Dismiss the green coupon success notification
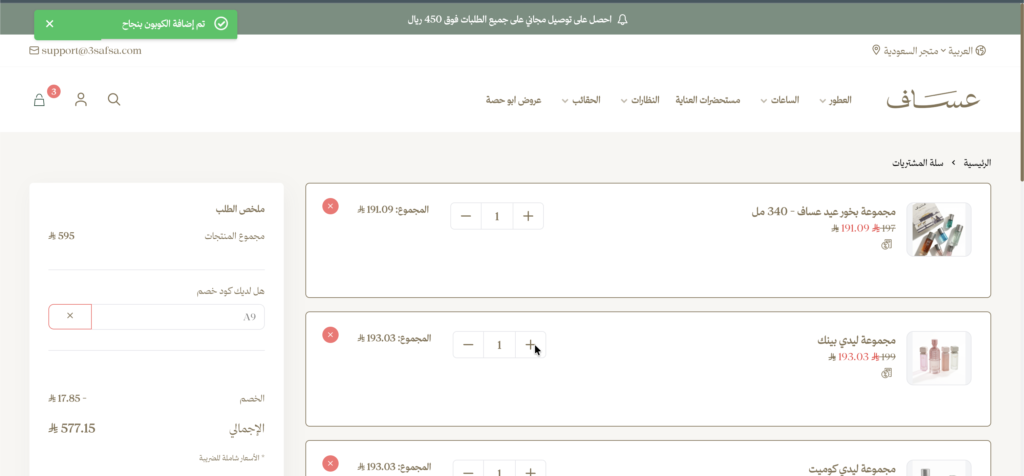The height and width of the screenshot is (476, 1024). 50,24
